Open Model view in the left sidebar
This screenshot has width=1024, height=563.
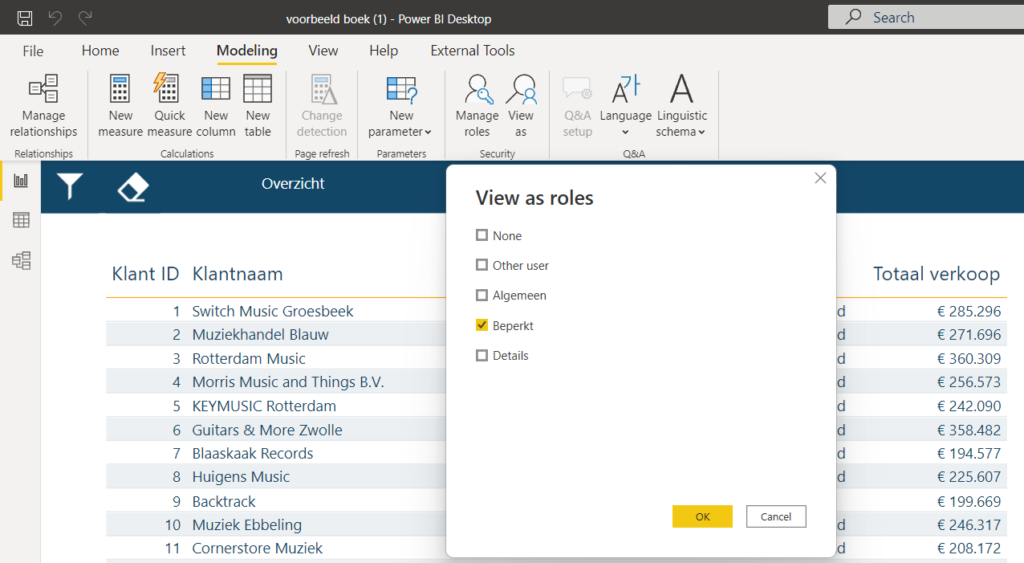[x=21, y=260]
